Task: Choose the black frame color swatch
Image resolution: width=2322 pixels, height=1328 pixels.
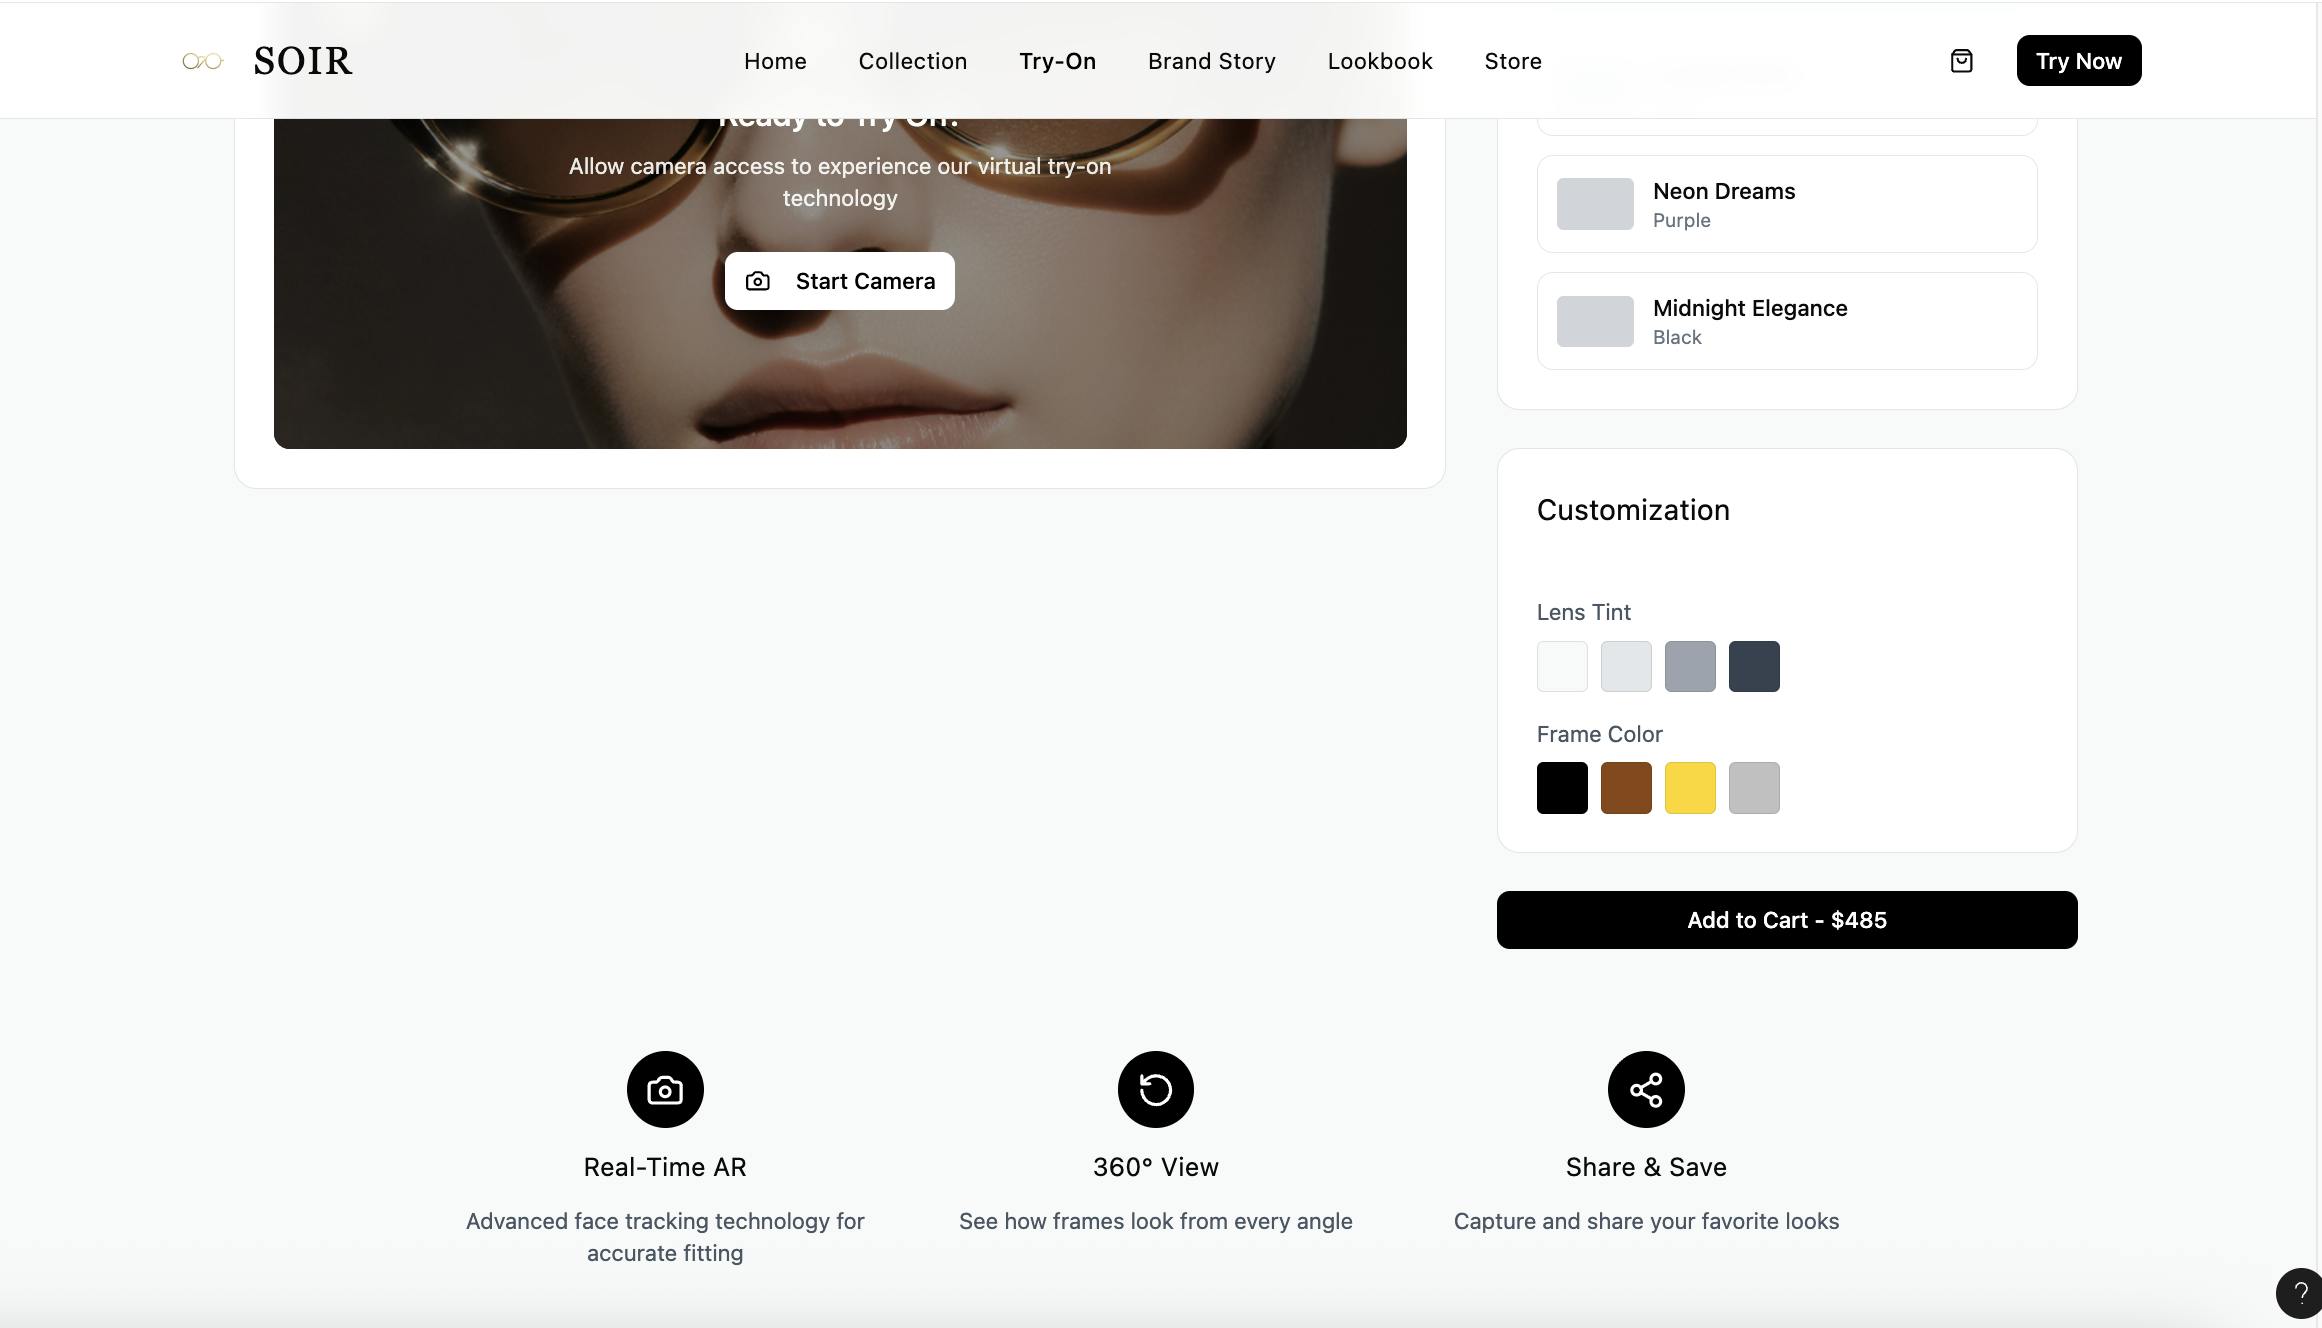Action: click(x=1561, y=788)
